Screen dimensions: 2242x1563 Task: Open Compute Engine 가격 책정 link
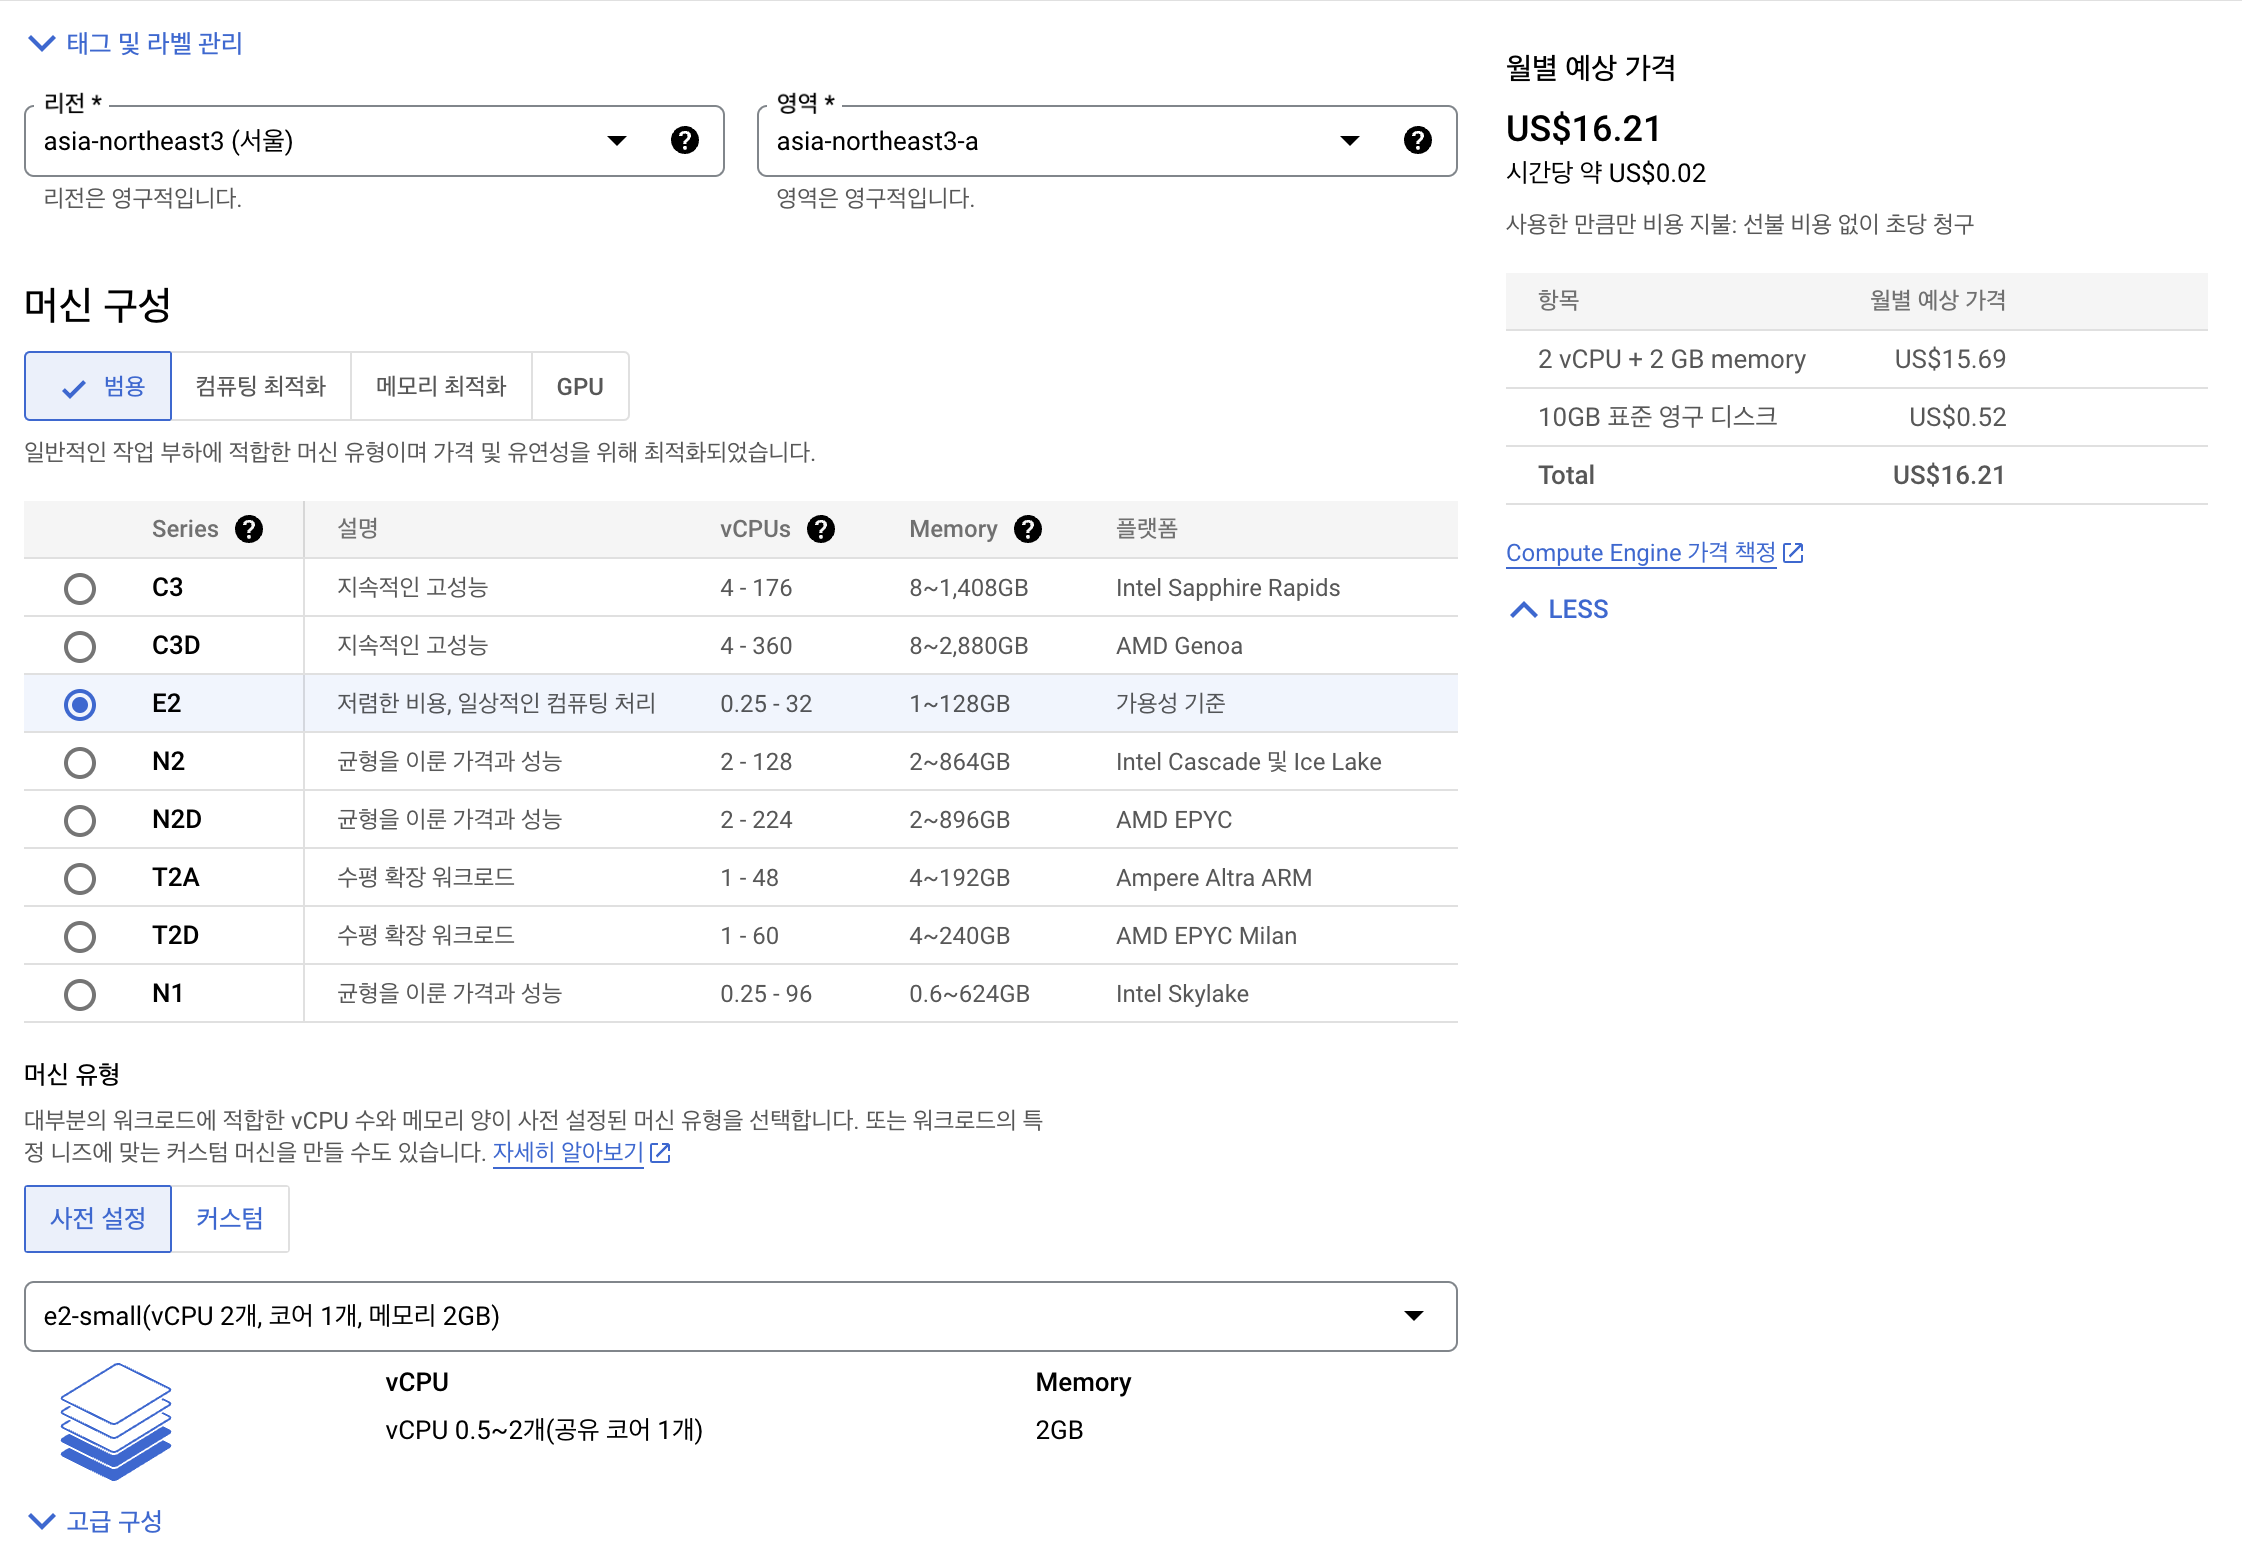pyautogui.click(x=1640, y=553)
